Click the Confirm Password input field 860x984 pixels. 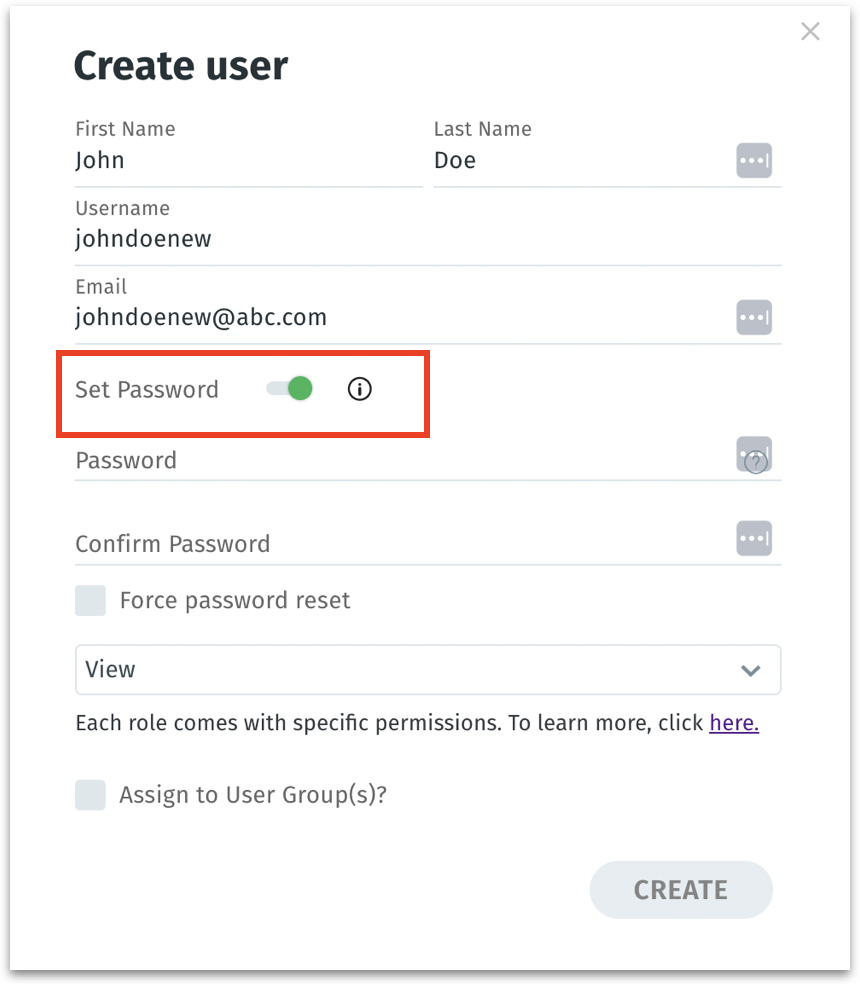[400, 544]
